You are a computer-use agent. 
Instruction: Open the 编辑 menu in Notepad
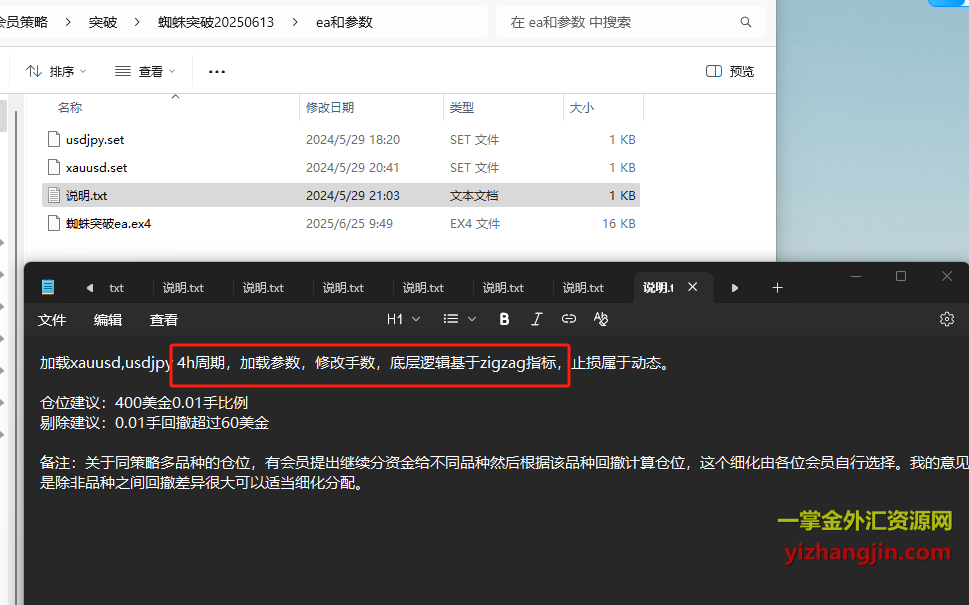[108, 320]
